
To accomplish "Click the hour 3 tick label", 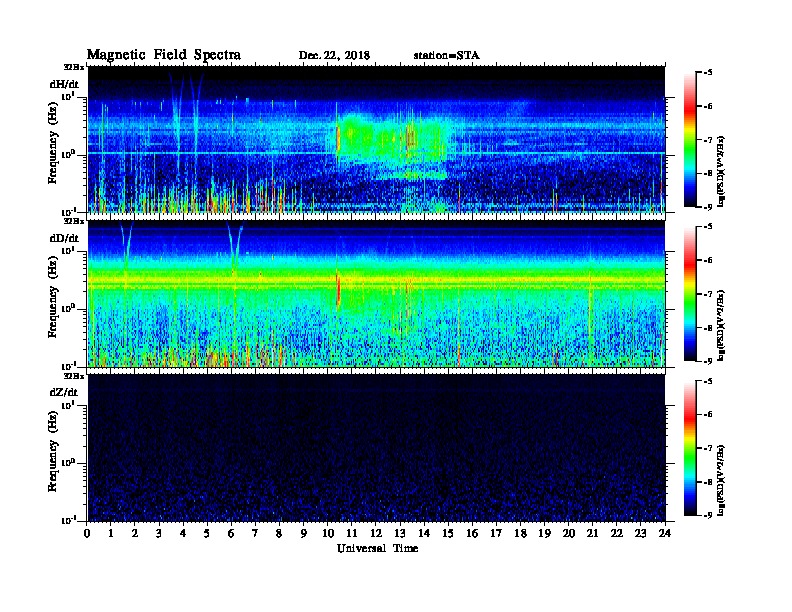I will click(159, 534).
